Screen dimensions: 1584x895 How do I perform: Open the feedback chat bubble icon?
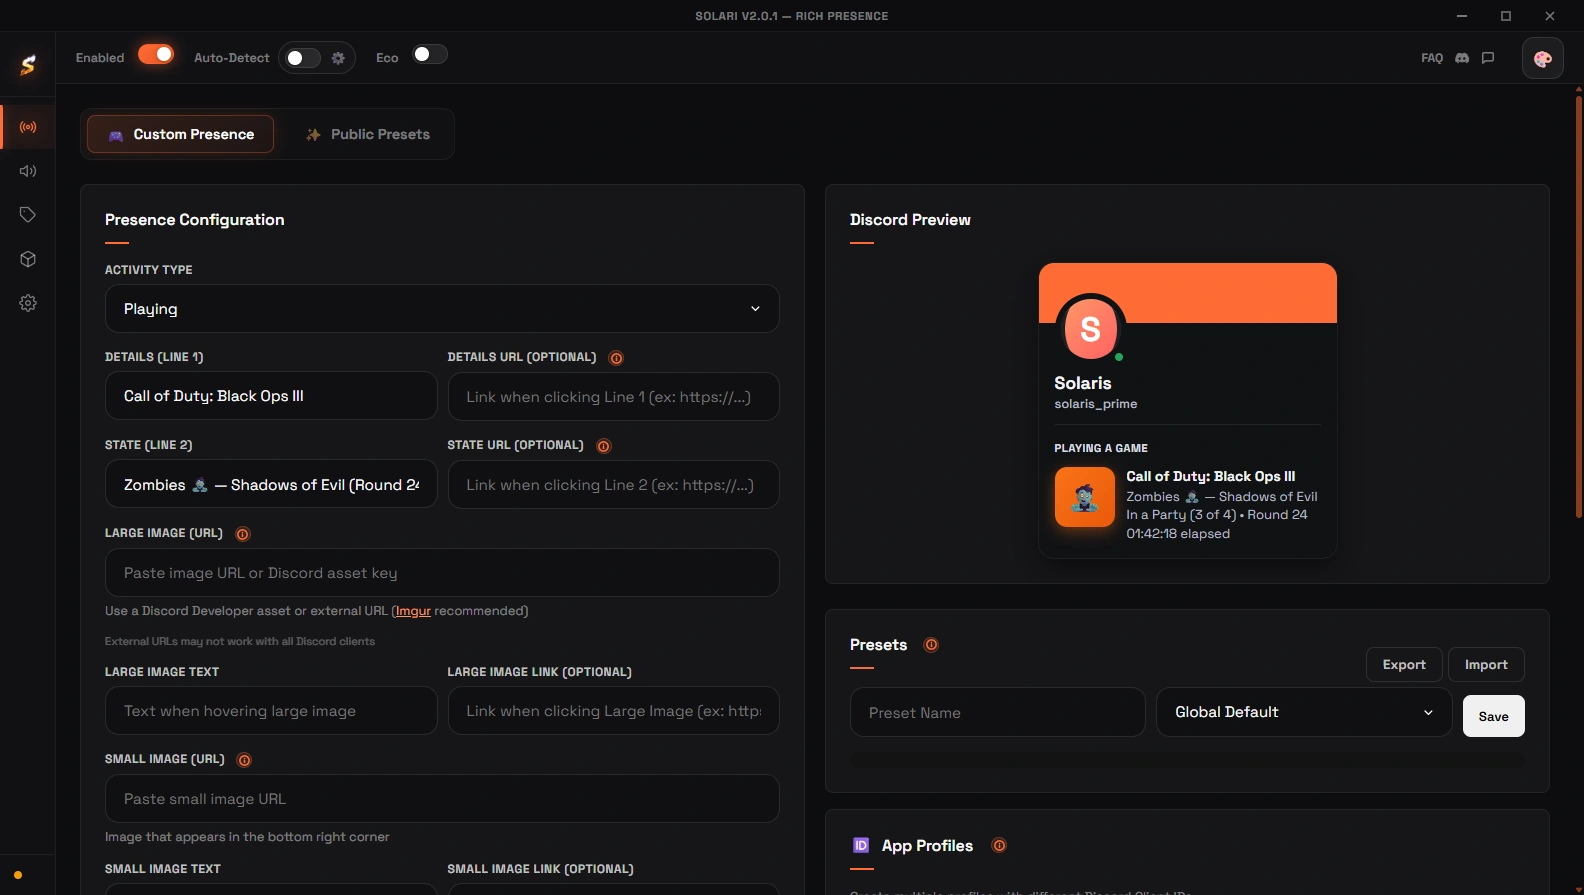pyautogui.click(x=1488, y=58)
